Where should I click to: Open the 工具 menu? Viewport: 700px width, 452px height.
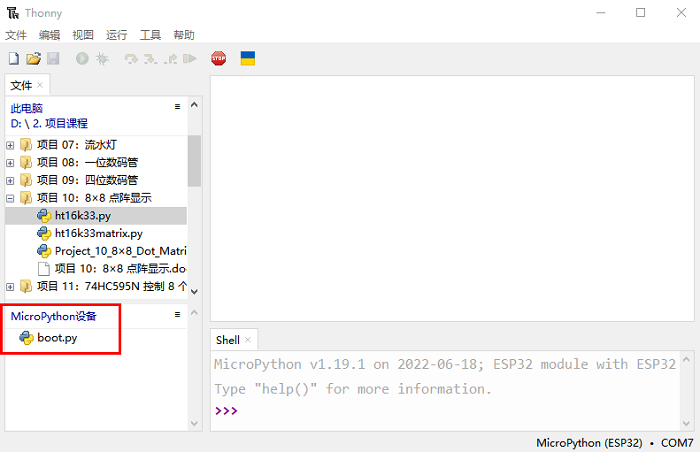point(150,35)
